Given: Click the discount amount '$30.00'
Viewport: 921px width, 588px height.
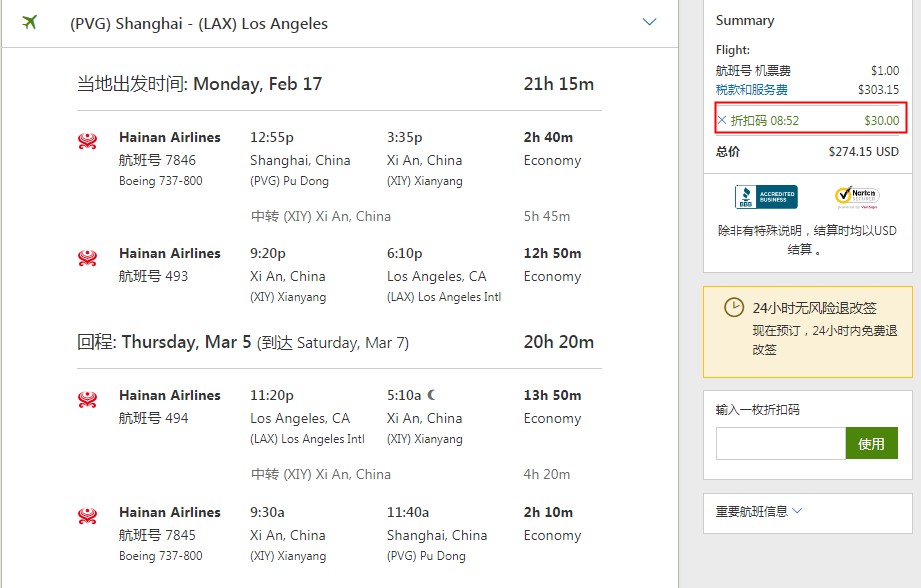Looking at the screenshot, I should click(x=882, y=120).
